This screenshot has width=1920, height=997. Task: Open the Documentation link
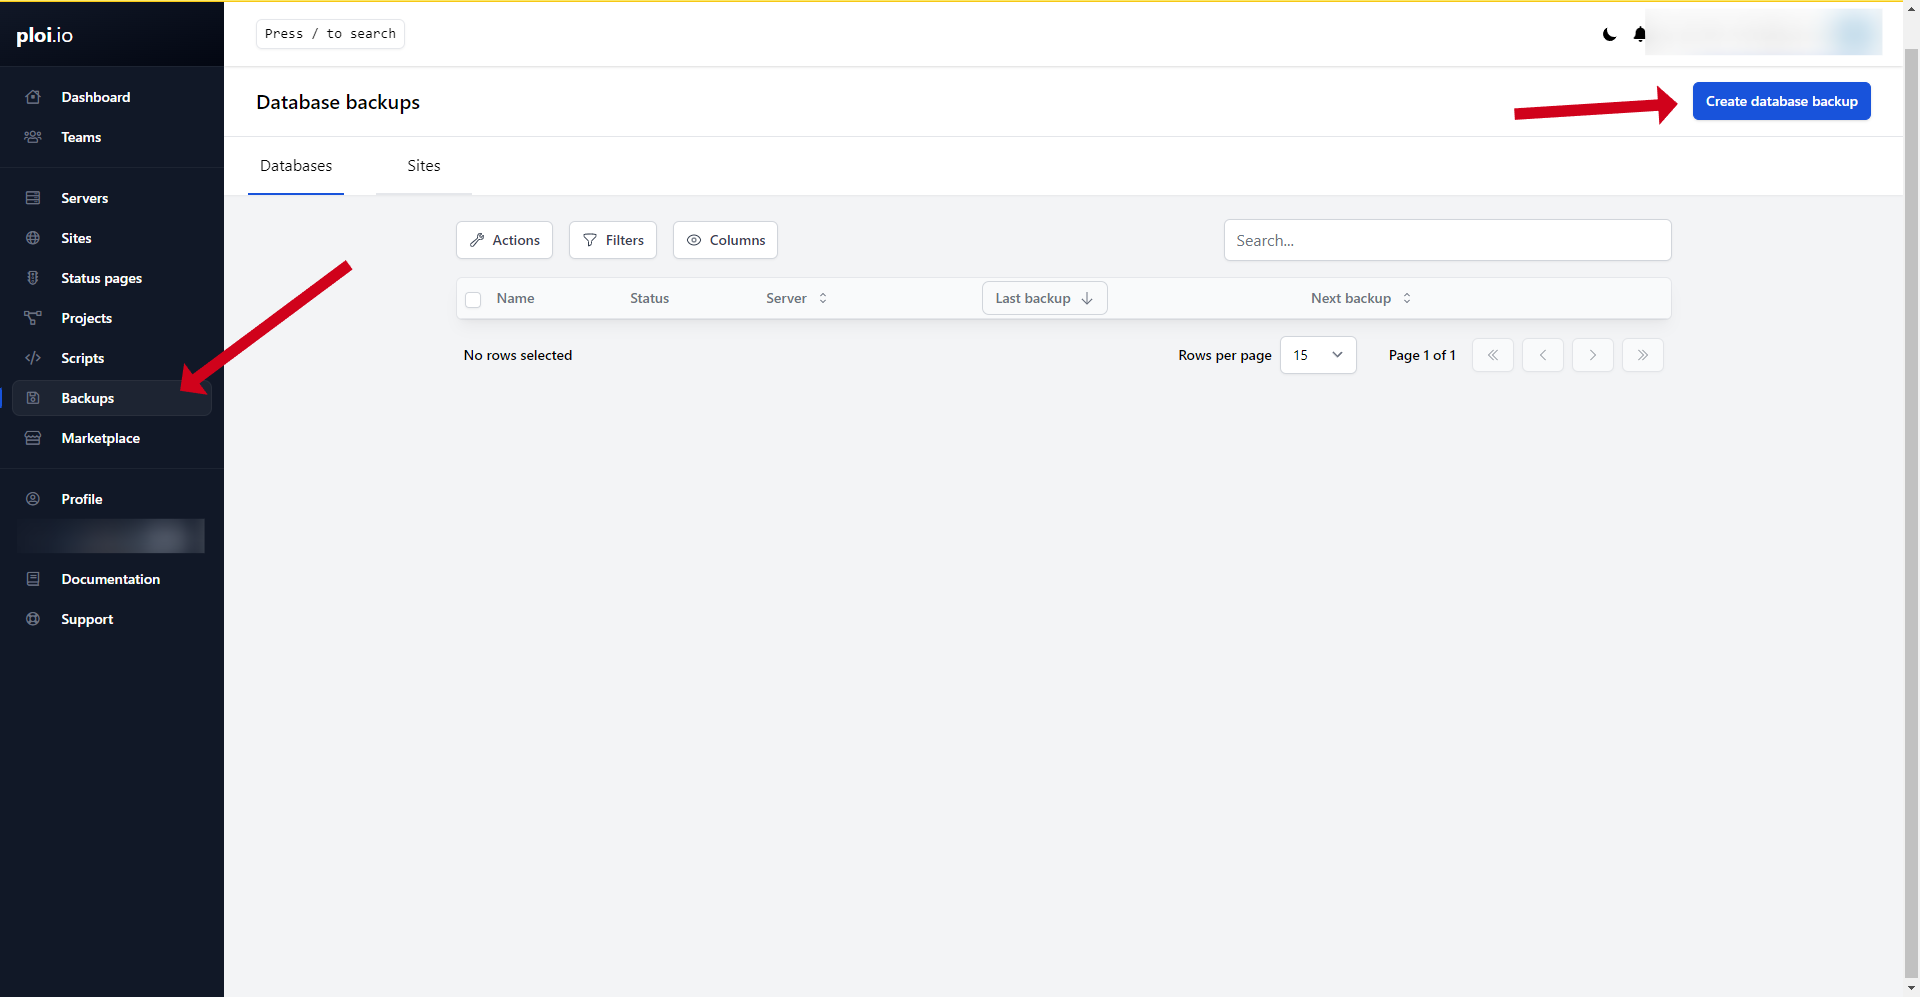[x=110, y=579]
